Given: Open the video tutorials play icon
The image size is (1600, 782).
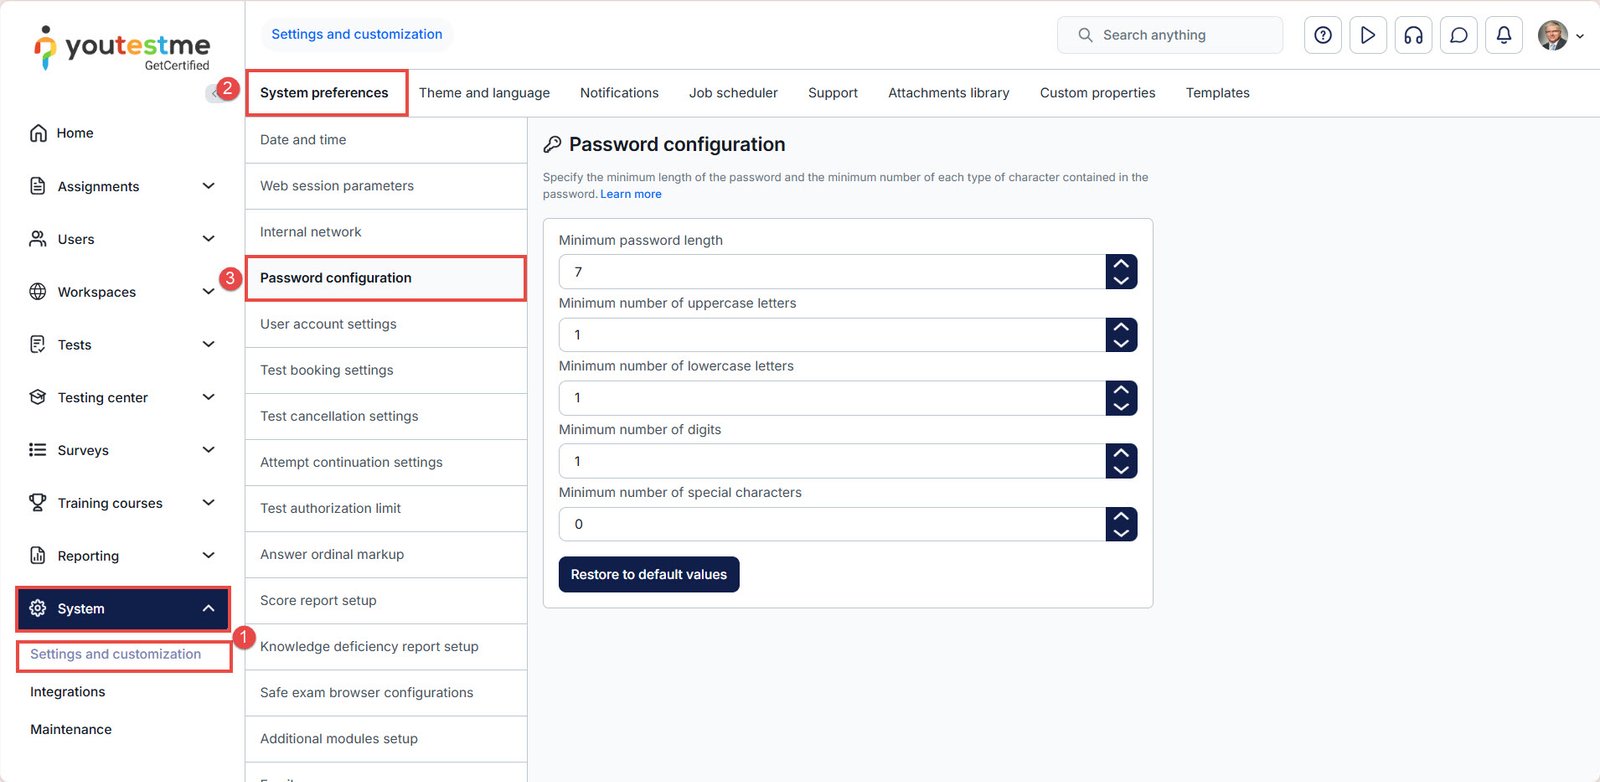Looking at the screenshot, I should (x=1368, y=35).
